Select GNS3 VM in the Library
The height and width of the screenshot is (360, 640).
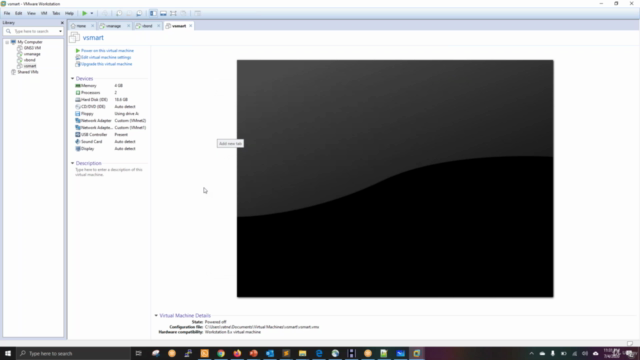click(x=32, y=48)
